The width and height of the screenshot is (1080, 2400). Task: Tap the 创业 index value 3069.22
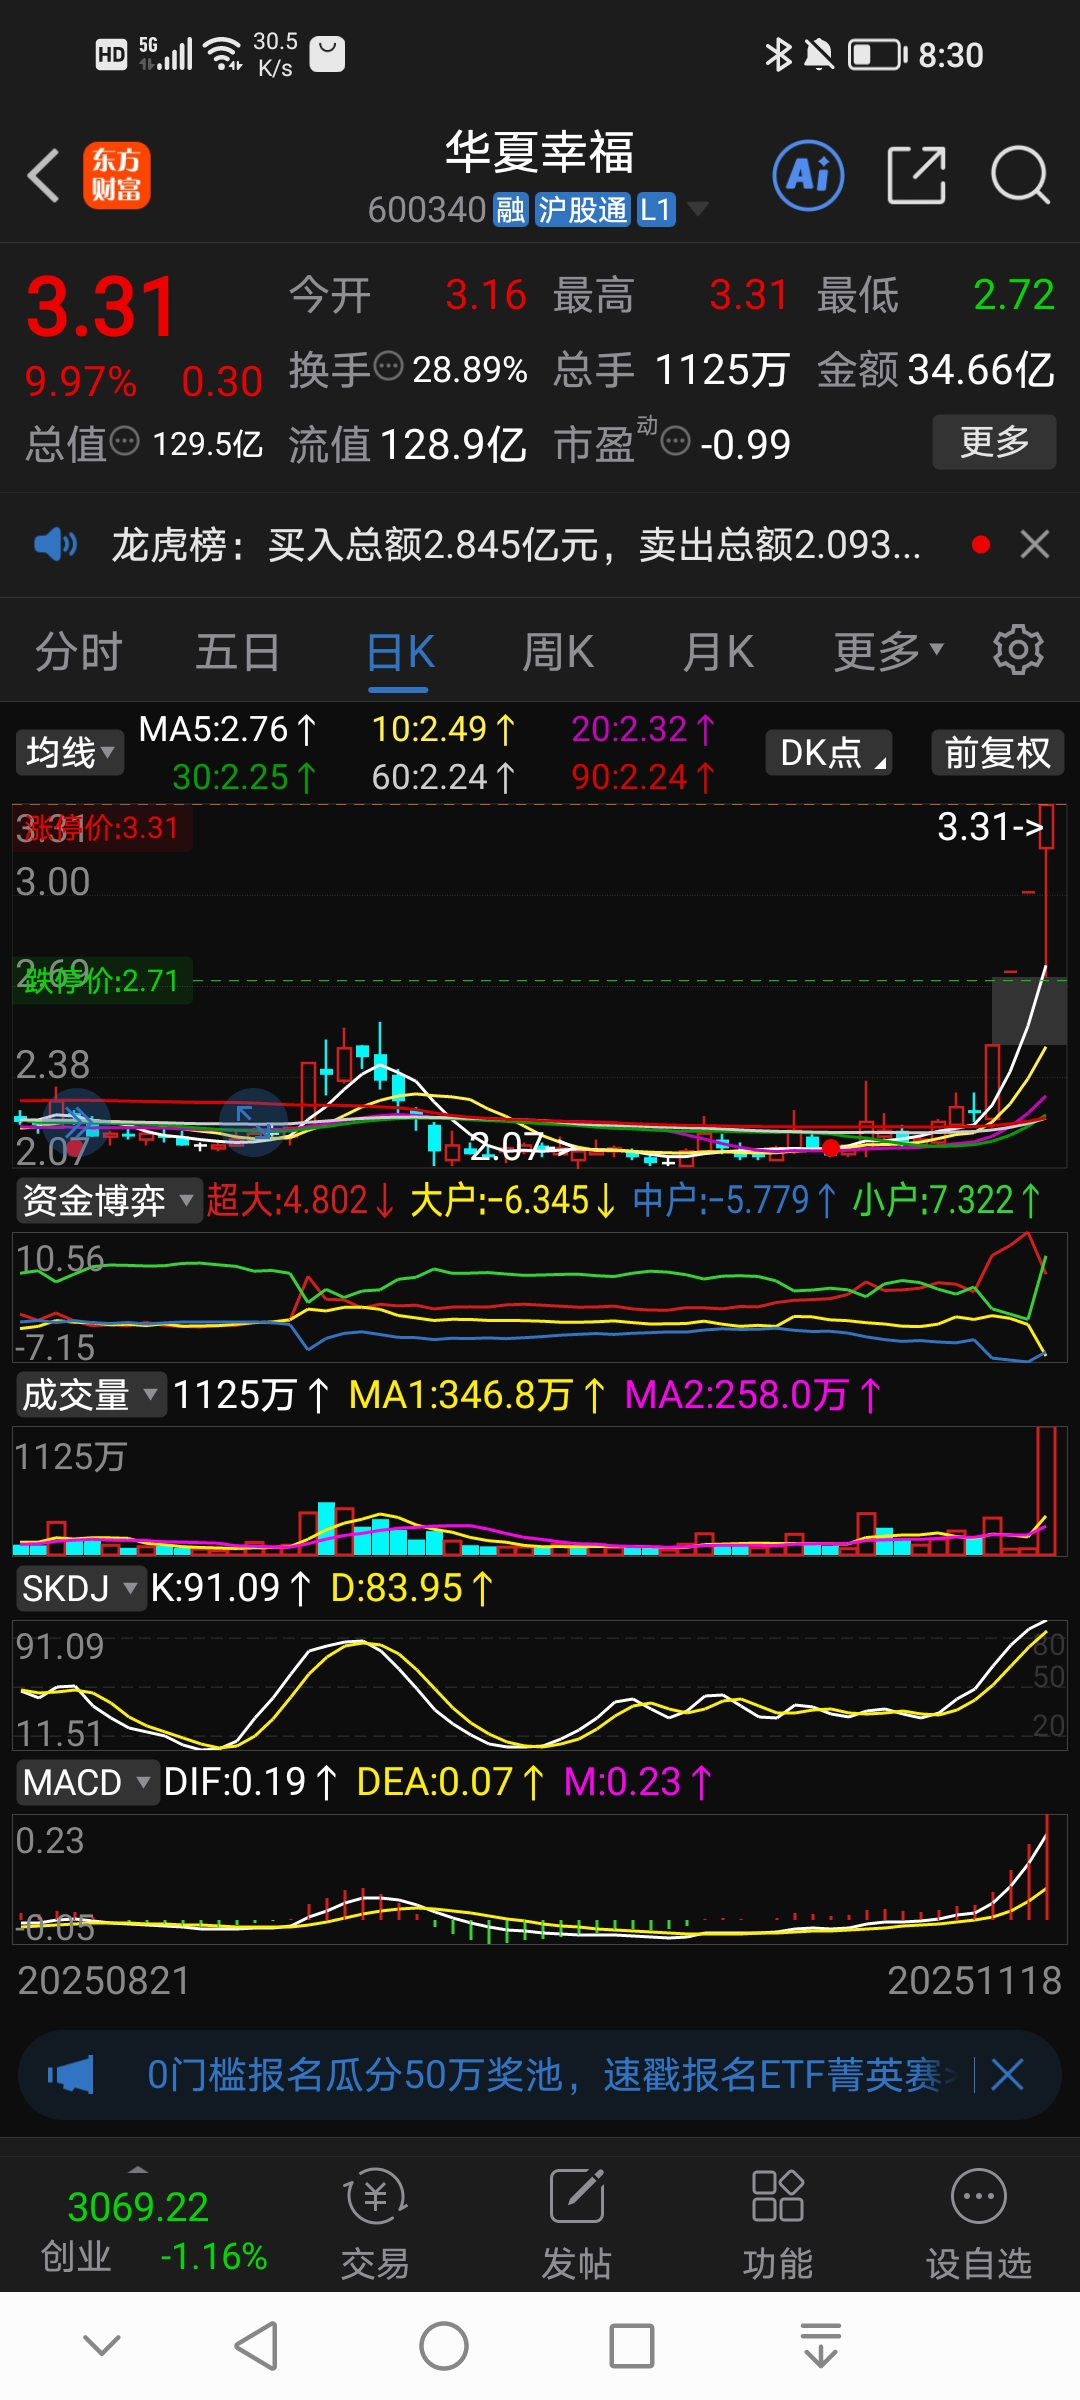(138, 2207)
